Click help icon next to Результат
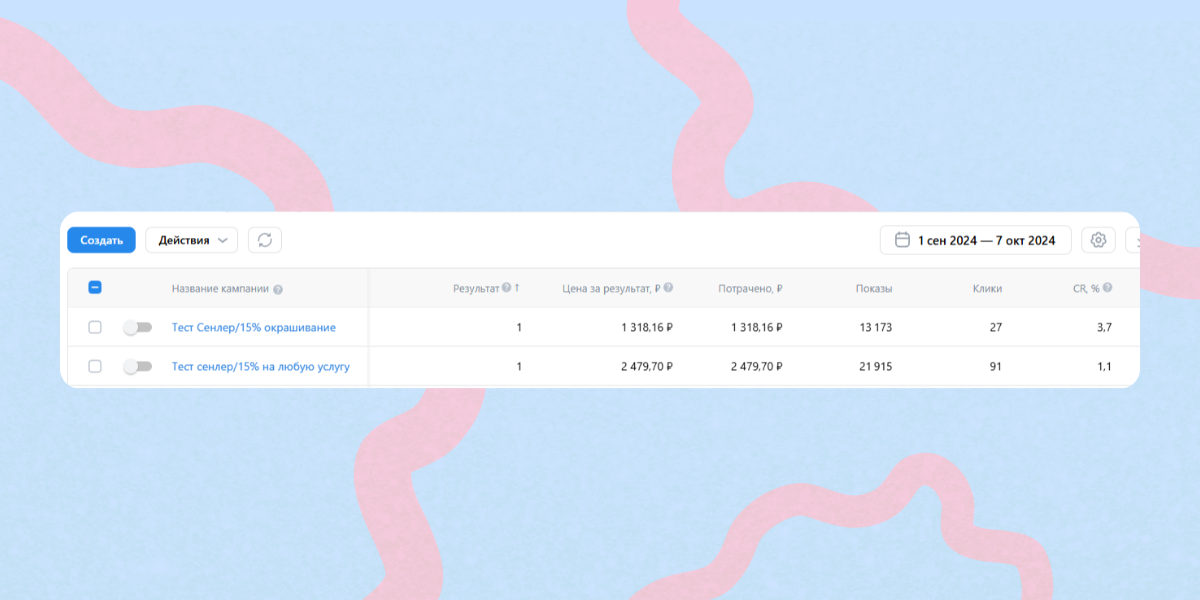Screen dimensions: 1200x600 [507, 288]
